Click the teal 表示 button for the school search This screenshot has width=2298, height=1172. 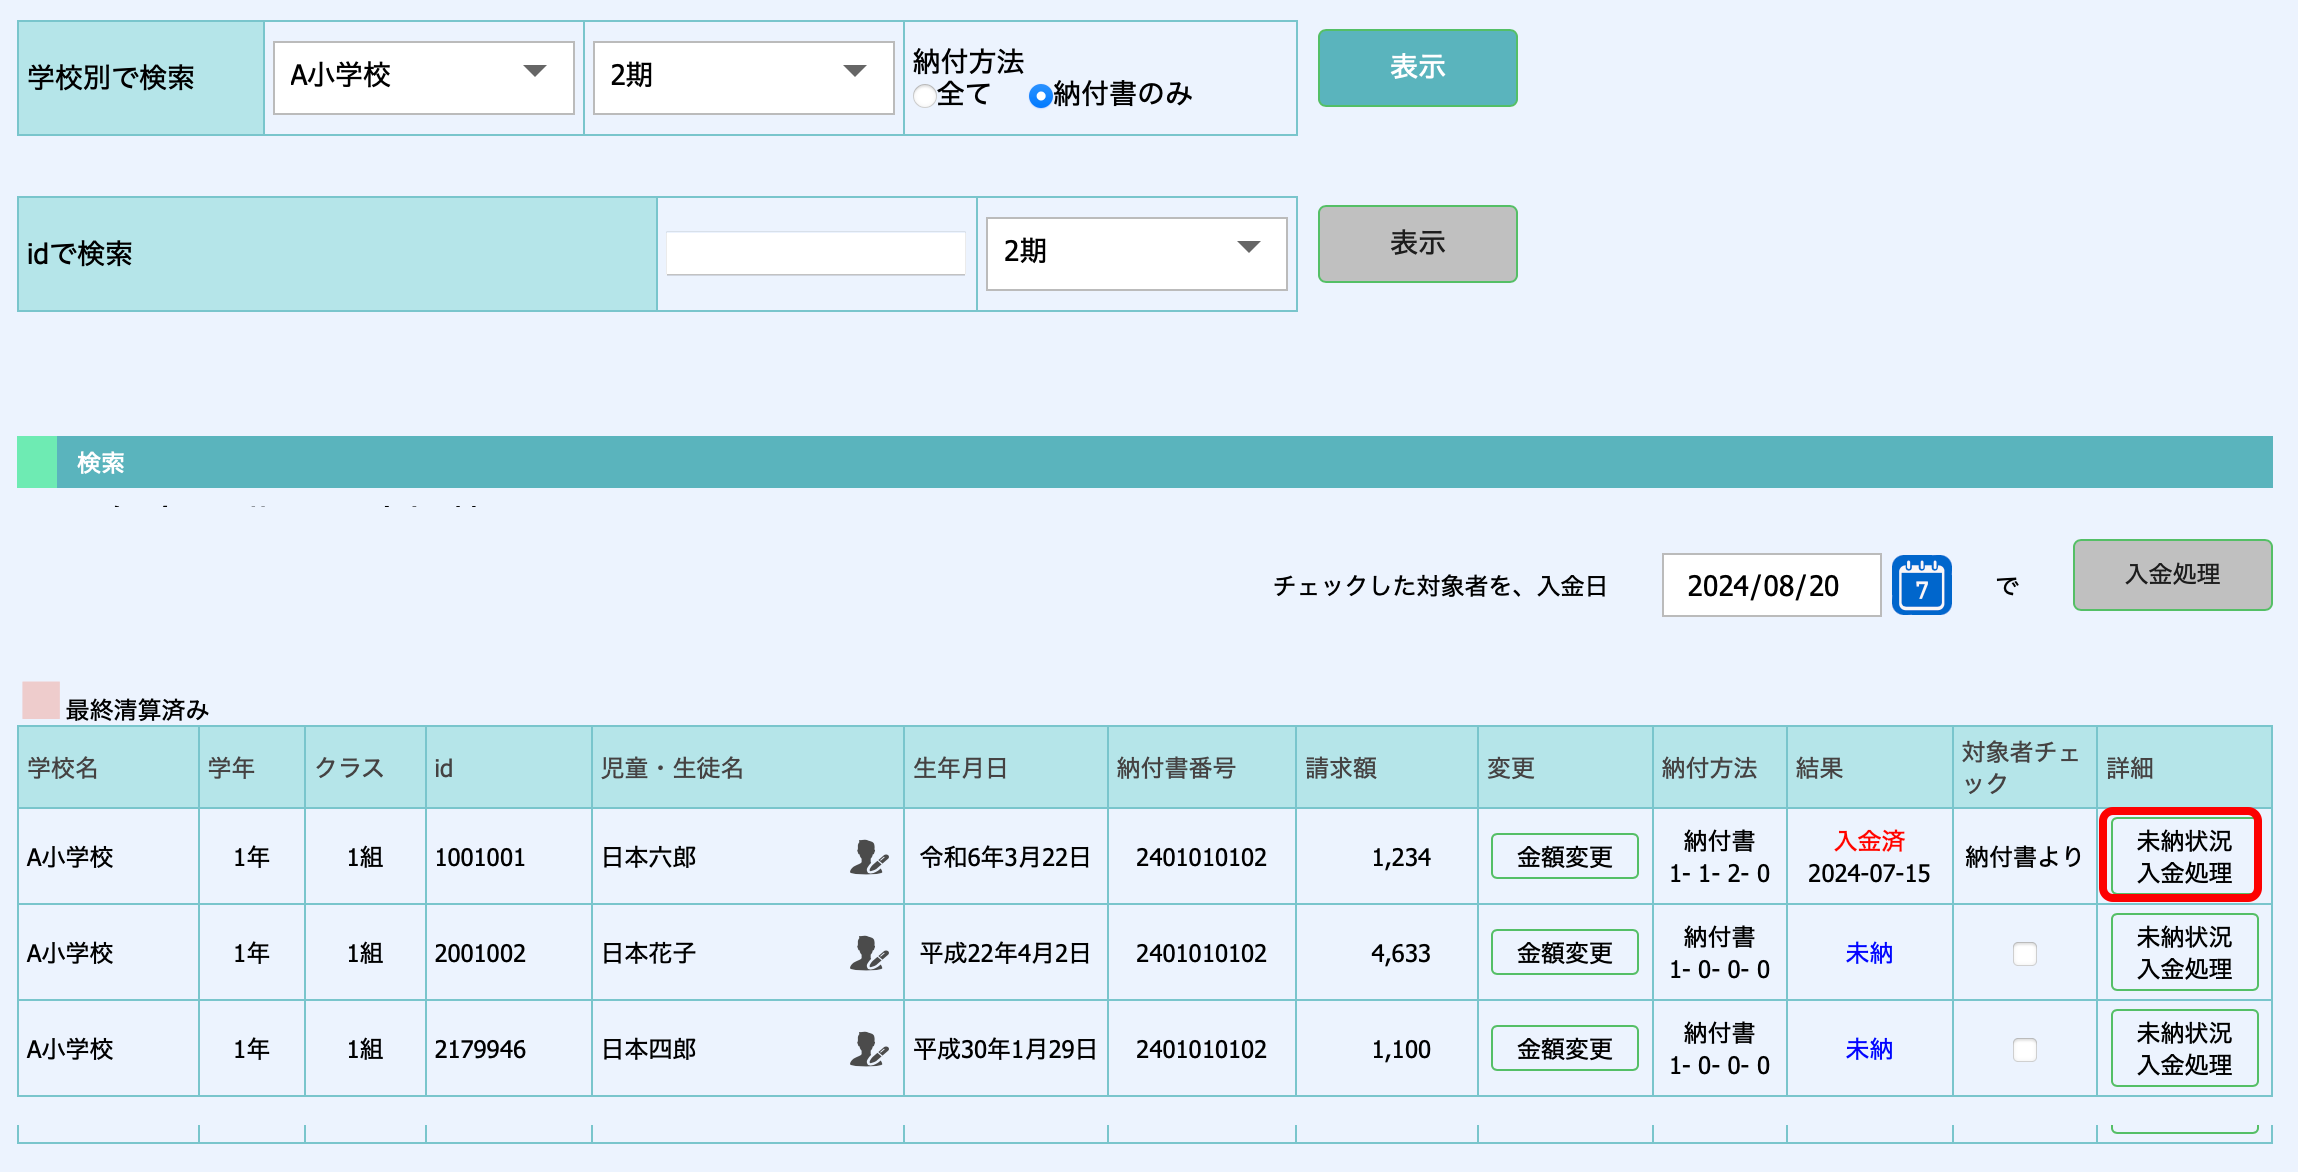pyautogui.click(x=1417, y=68)
